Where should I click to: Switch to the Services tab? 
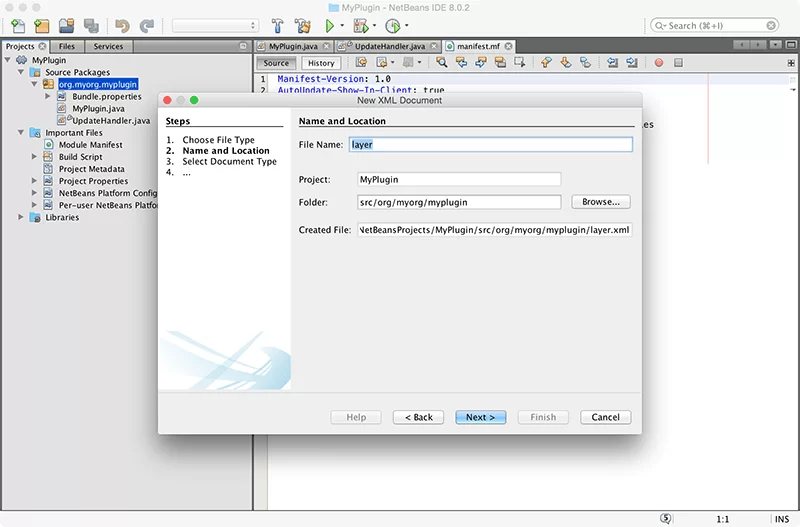108,46
